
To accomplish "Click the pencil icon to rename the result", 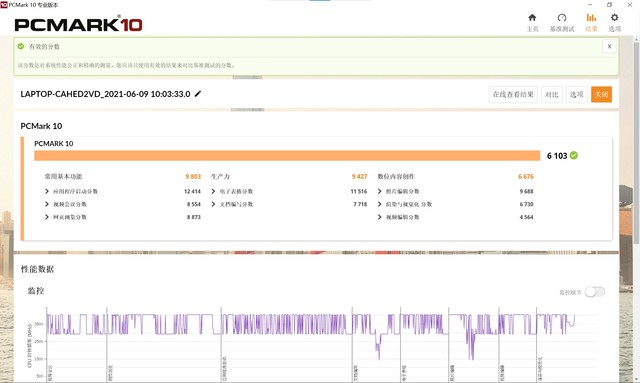I will (x=198, y=94).
